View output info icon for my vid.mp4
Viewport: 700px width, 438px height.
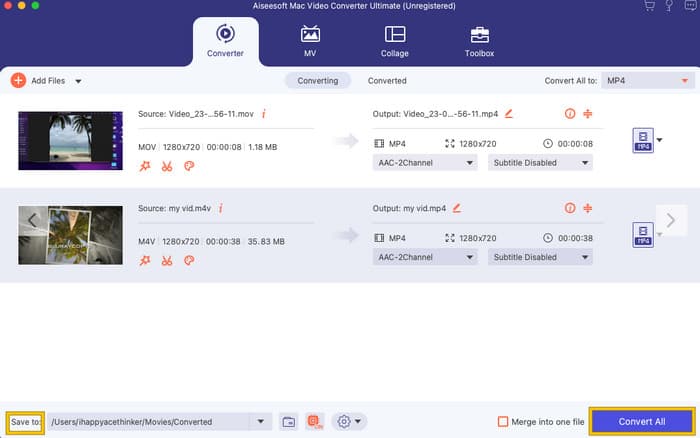click(x=570, y=208)
